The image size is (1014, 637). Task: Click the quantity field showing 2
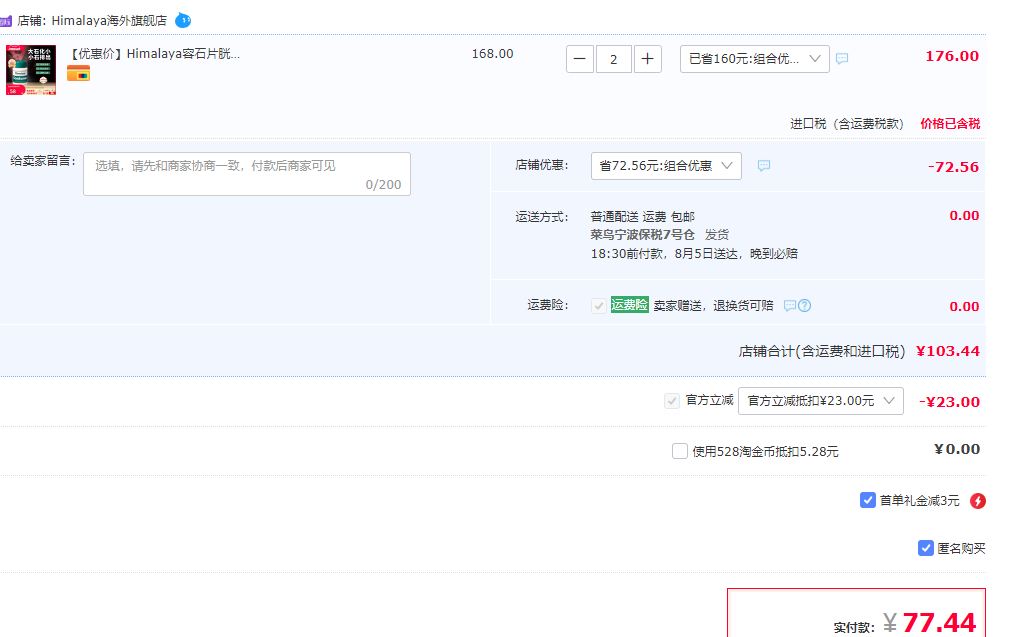coord(614,59)
